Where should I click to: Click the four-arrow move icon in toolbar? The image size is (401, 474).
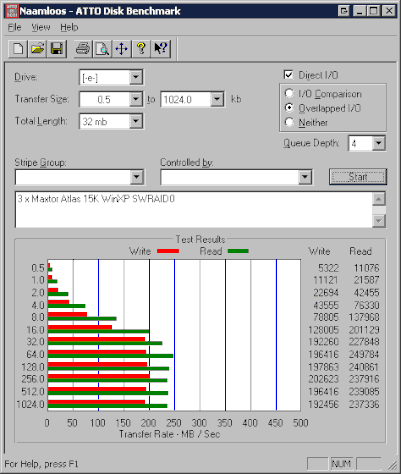click(x=121, y=49)
